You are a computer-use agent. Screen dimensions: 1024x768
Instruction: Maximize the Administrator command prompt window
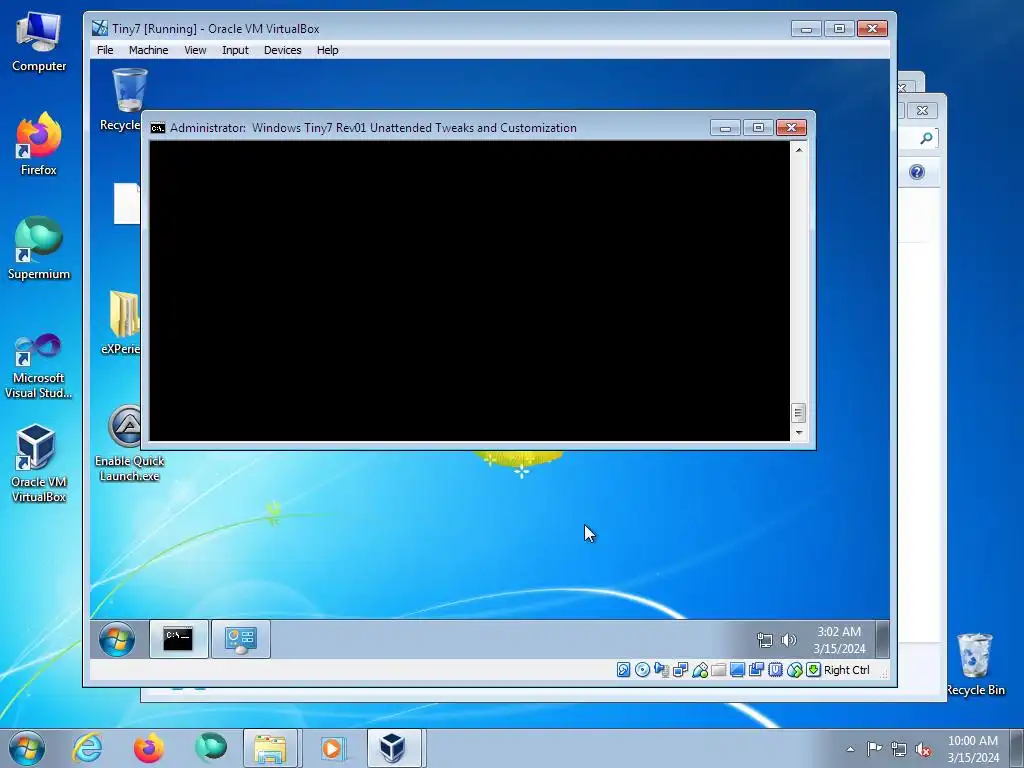click(x=758, y=127)
